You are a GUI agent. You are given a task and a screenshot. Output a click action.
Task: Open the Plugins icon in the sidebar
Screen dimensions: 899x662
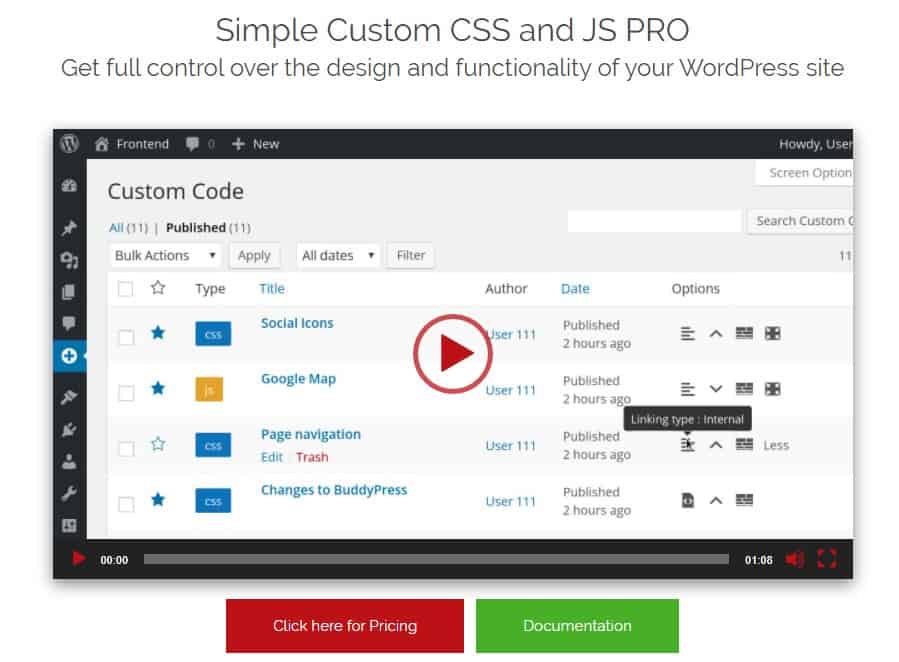pos(69,429)
